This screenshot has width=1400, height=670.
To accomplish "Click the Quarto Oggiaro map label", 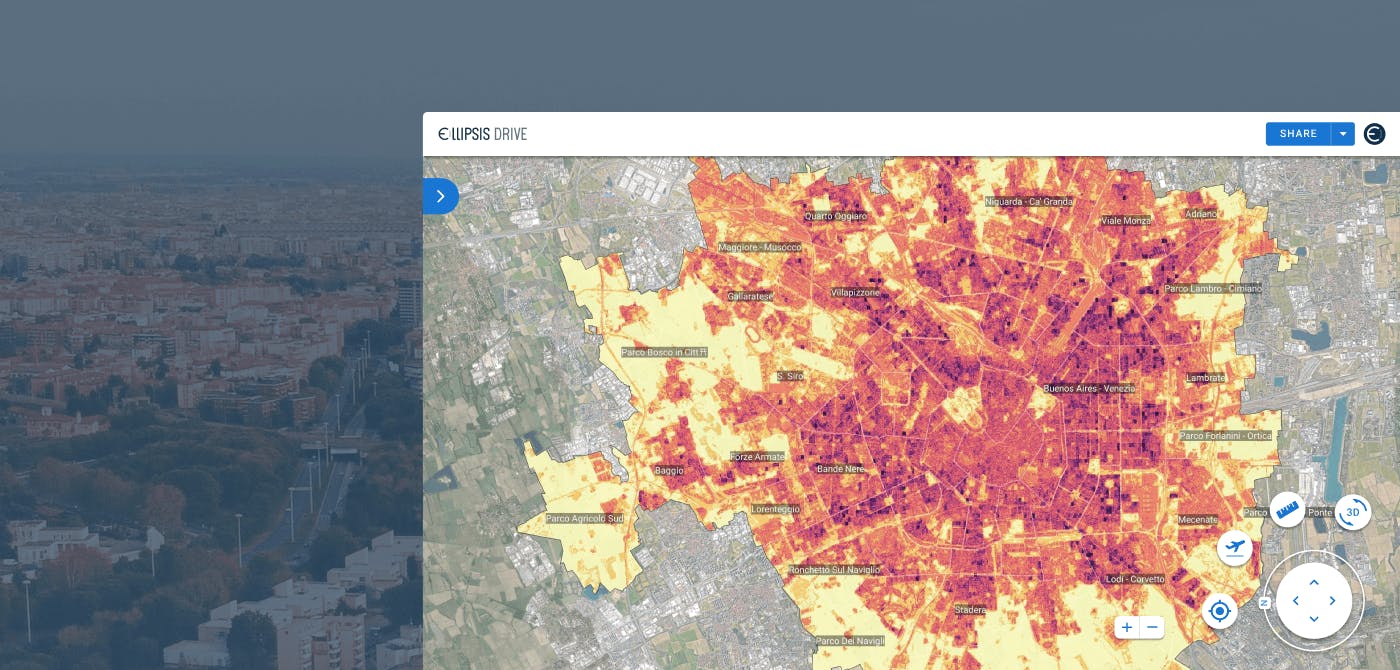I will (836, 216).
